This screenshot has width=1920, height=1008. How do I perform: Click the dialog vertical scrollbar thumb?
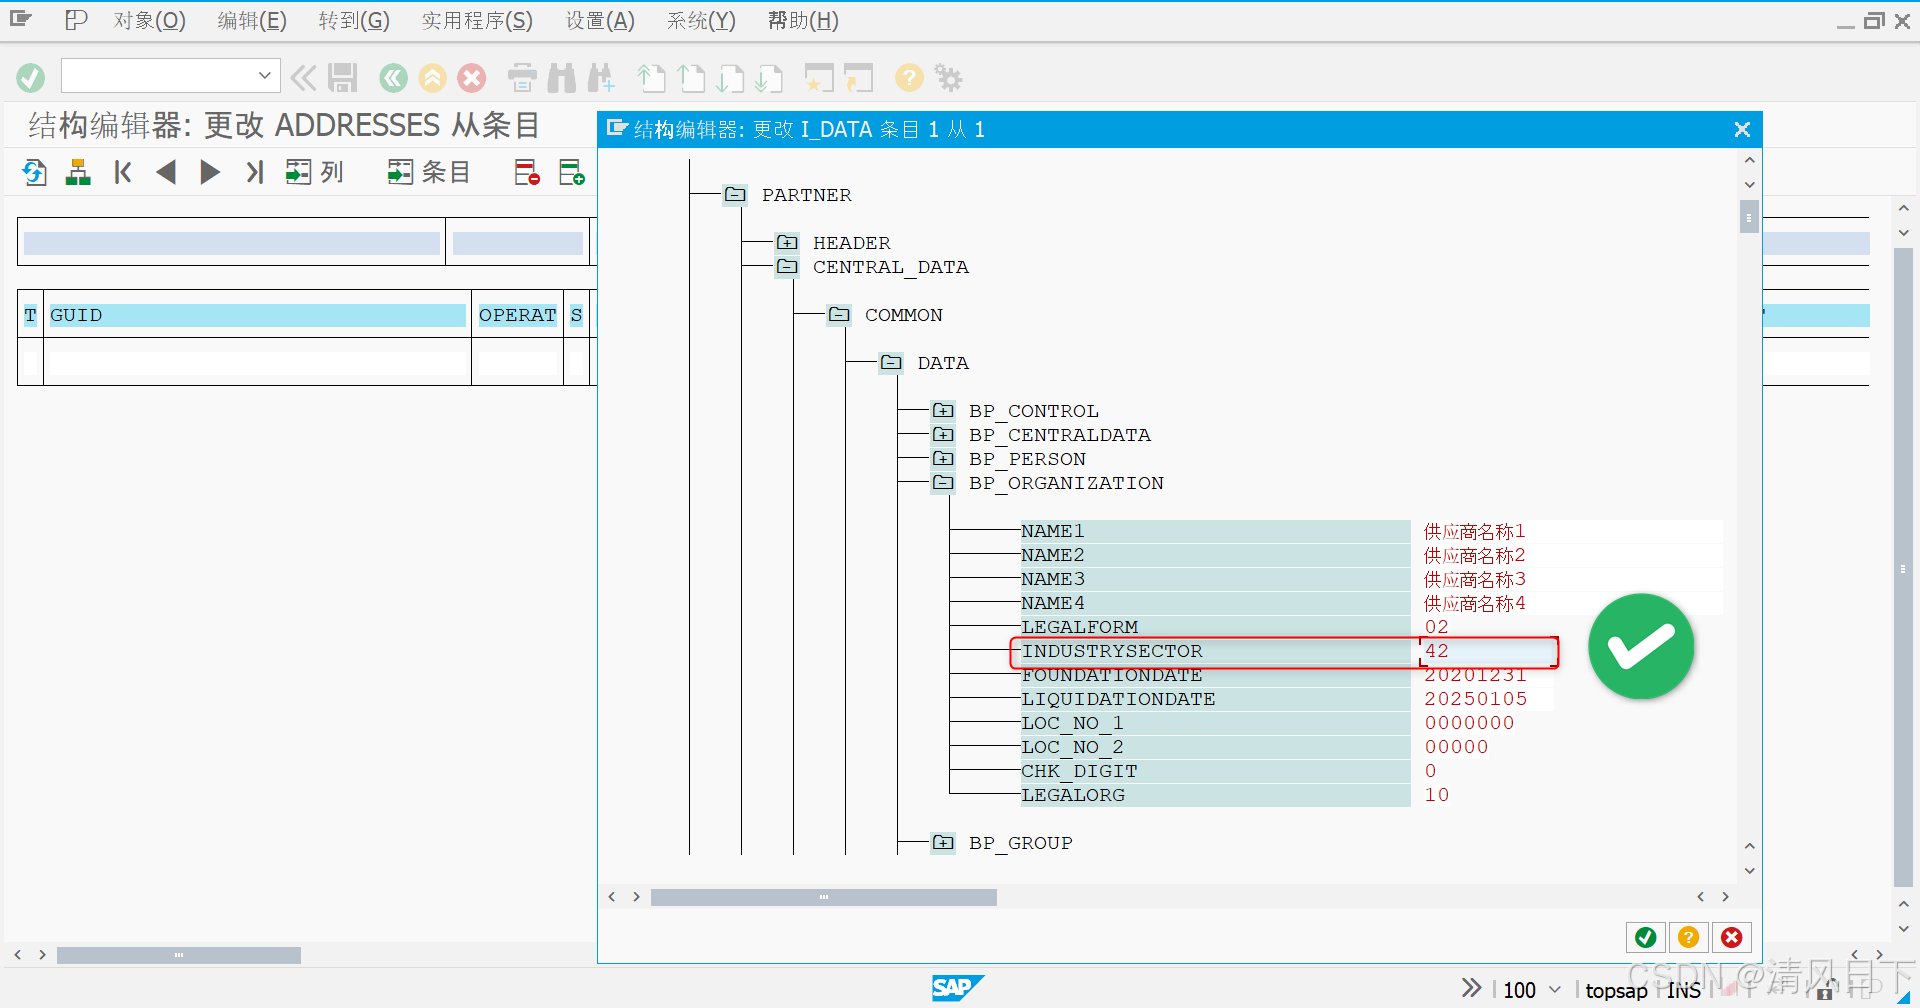[1749, 216]
